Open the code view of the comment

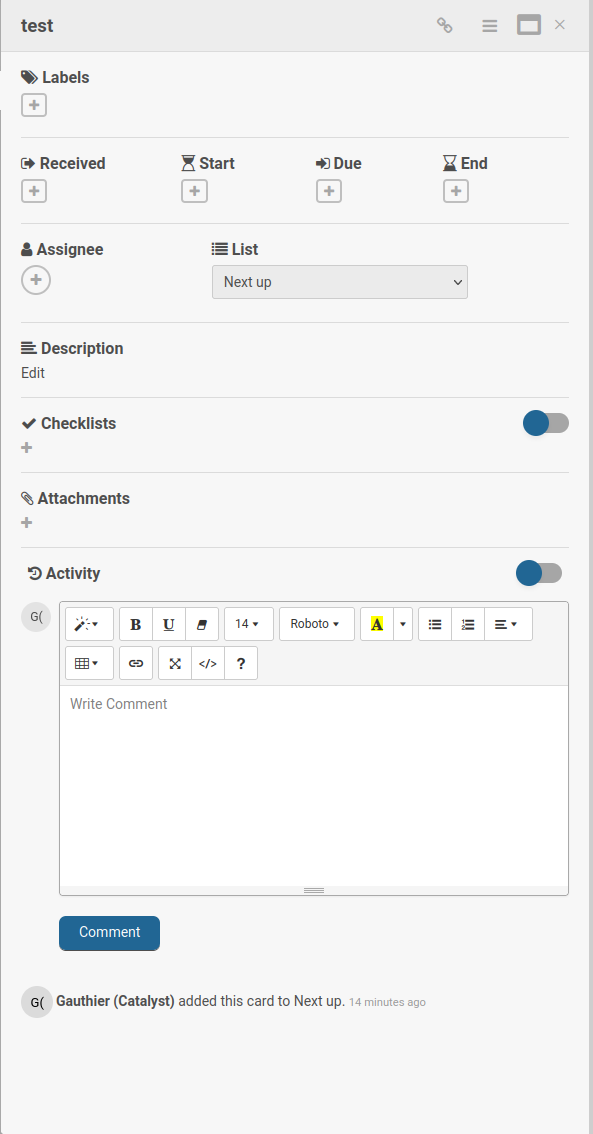pos(207,662)
